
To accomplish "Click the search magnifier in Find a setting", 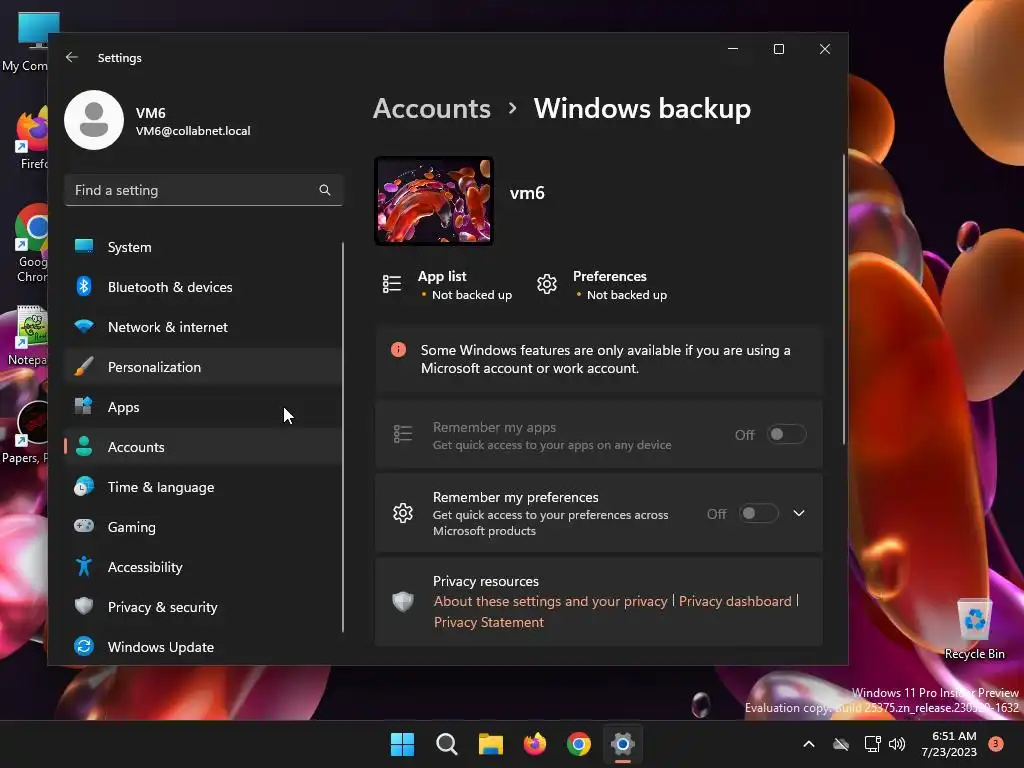I will coord(325,190).
